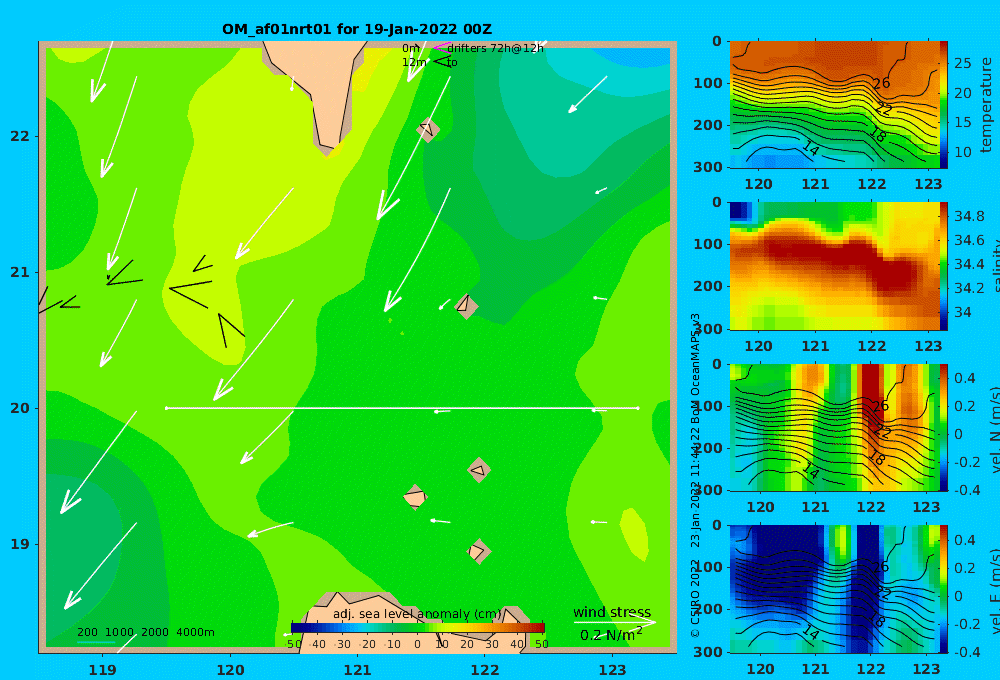The height and width of the screenshot is (680, 1000).
Task: Click the '34.8' tick on salinity colorbar
Action: (x=969, y=216)
